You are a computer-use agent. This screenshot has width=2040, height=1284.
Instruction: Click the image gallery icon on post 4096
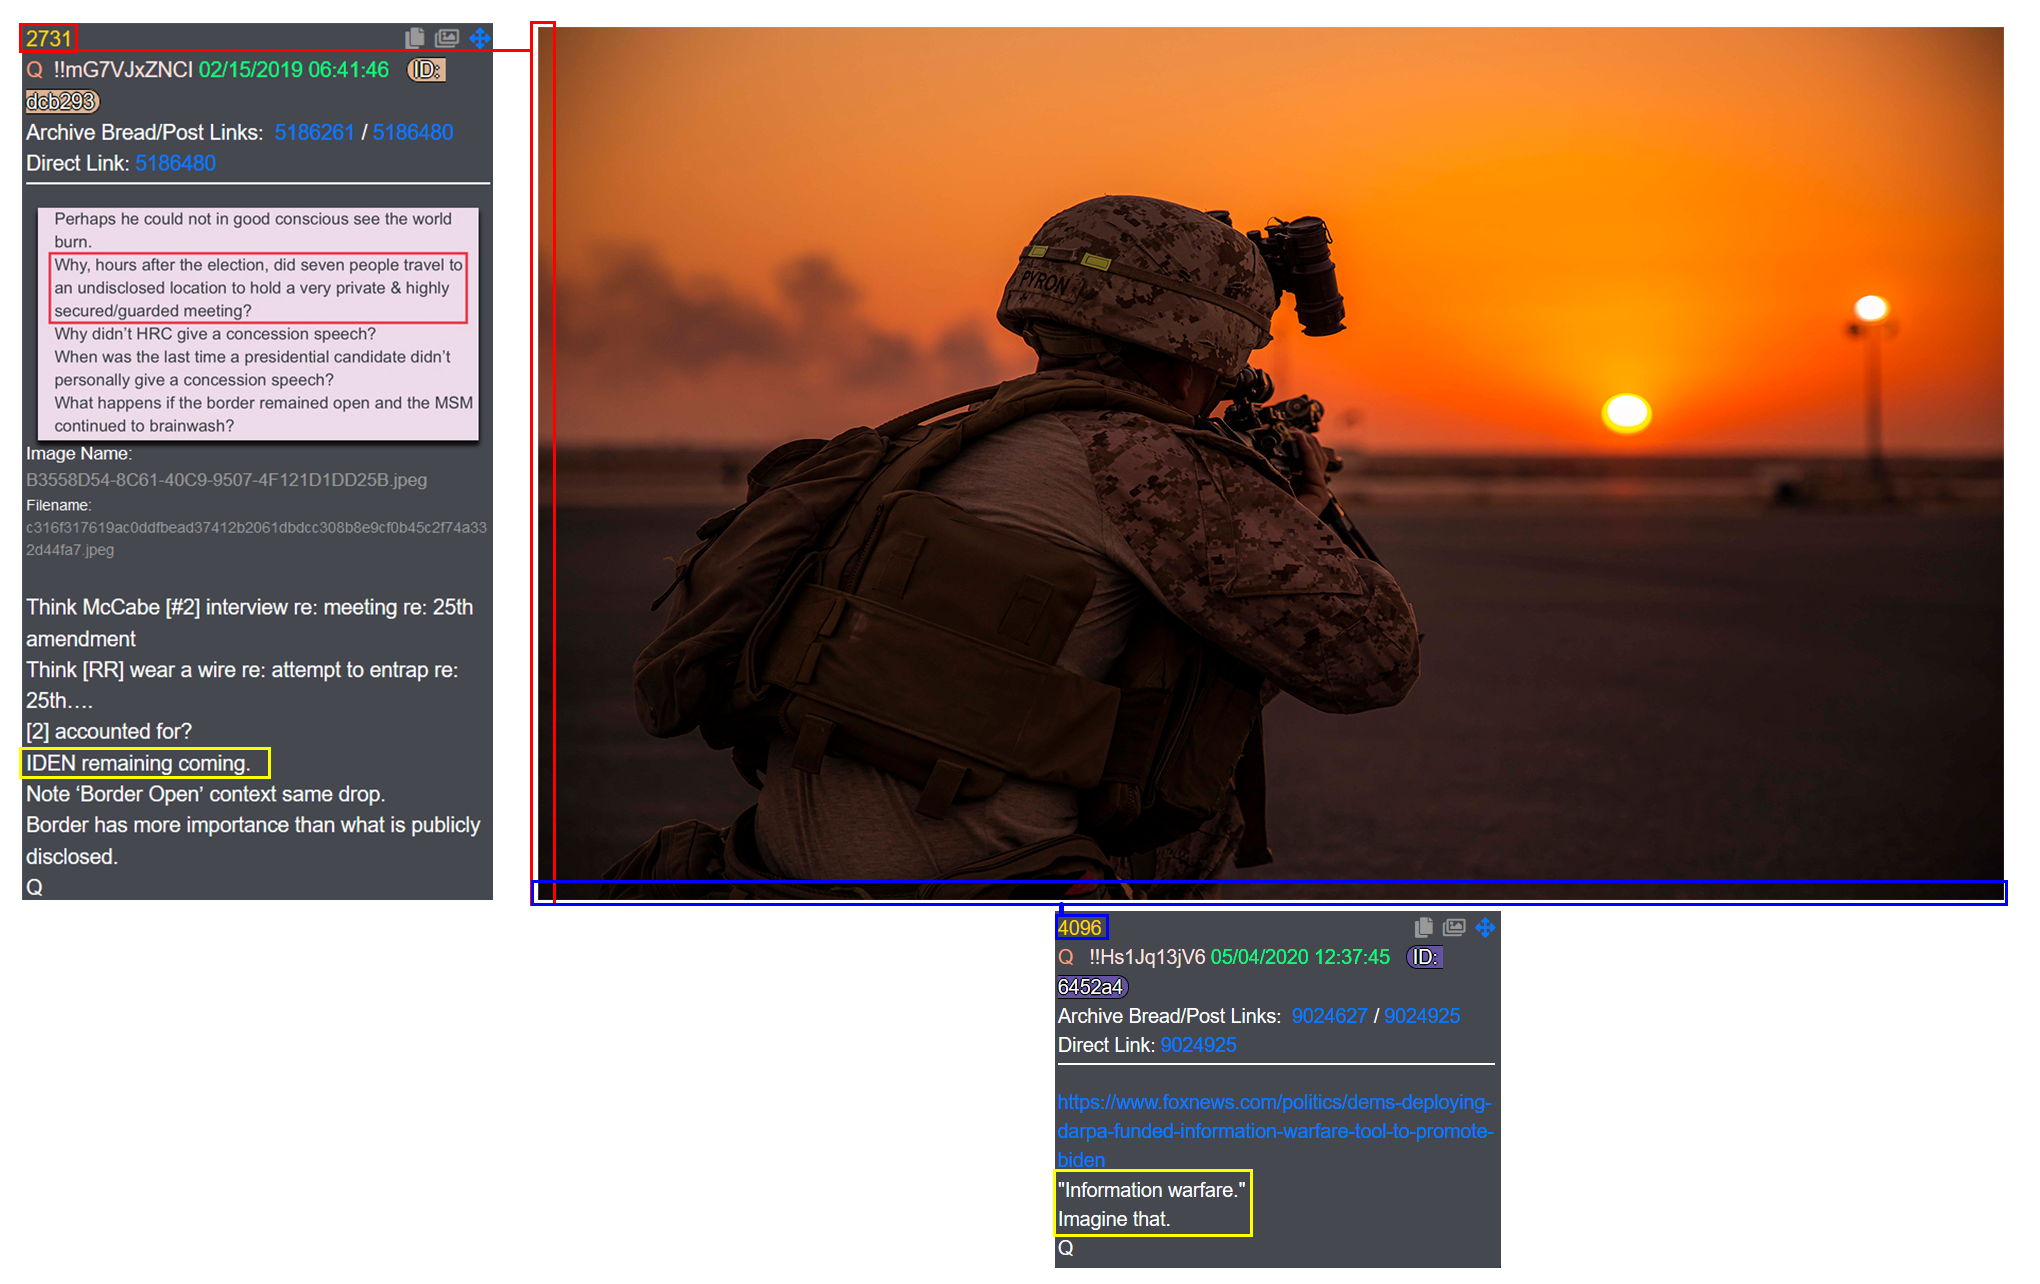pyautogui.click(x=1454, y=927)
